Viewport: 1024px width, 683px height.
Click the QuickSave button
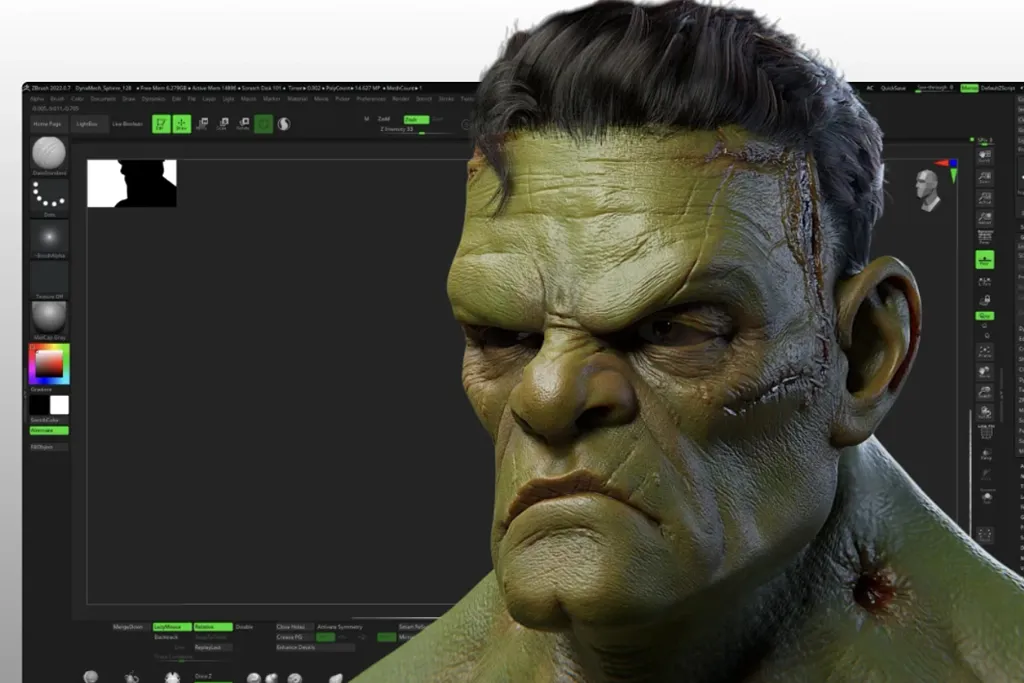point(893,88)
